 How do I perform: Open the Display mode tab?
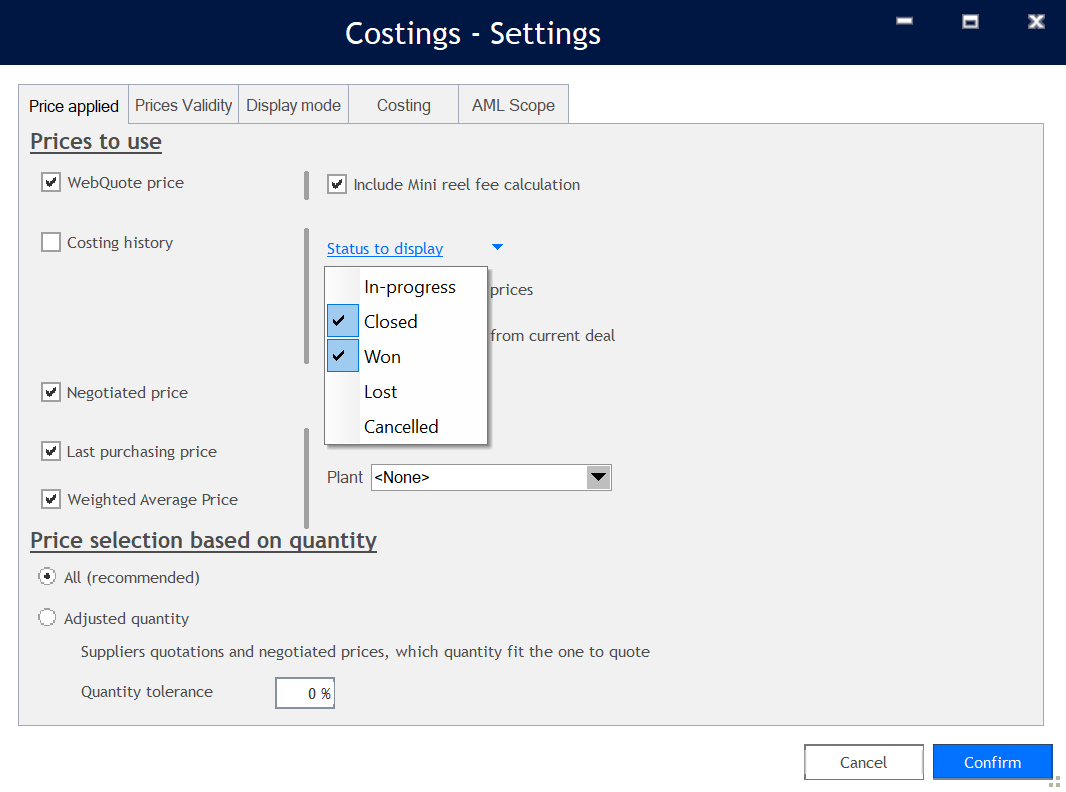293,105
